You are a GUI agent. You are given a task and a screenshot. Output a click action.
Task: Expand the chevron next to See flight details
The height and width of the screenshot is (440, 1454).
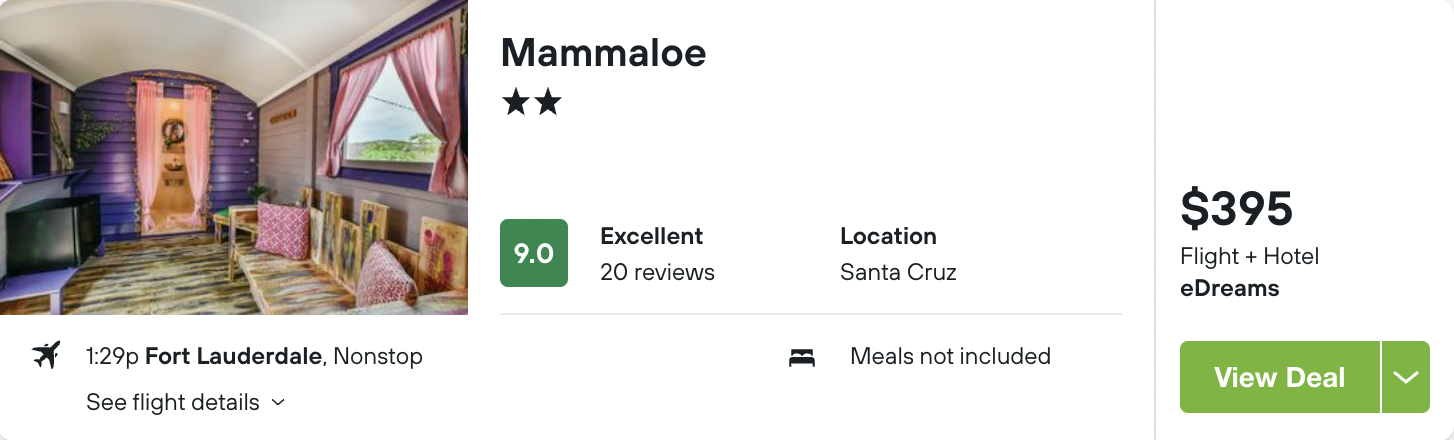[x=279, y=403]
